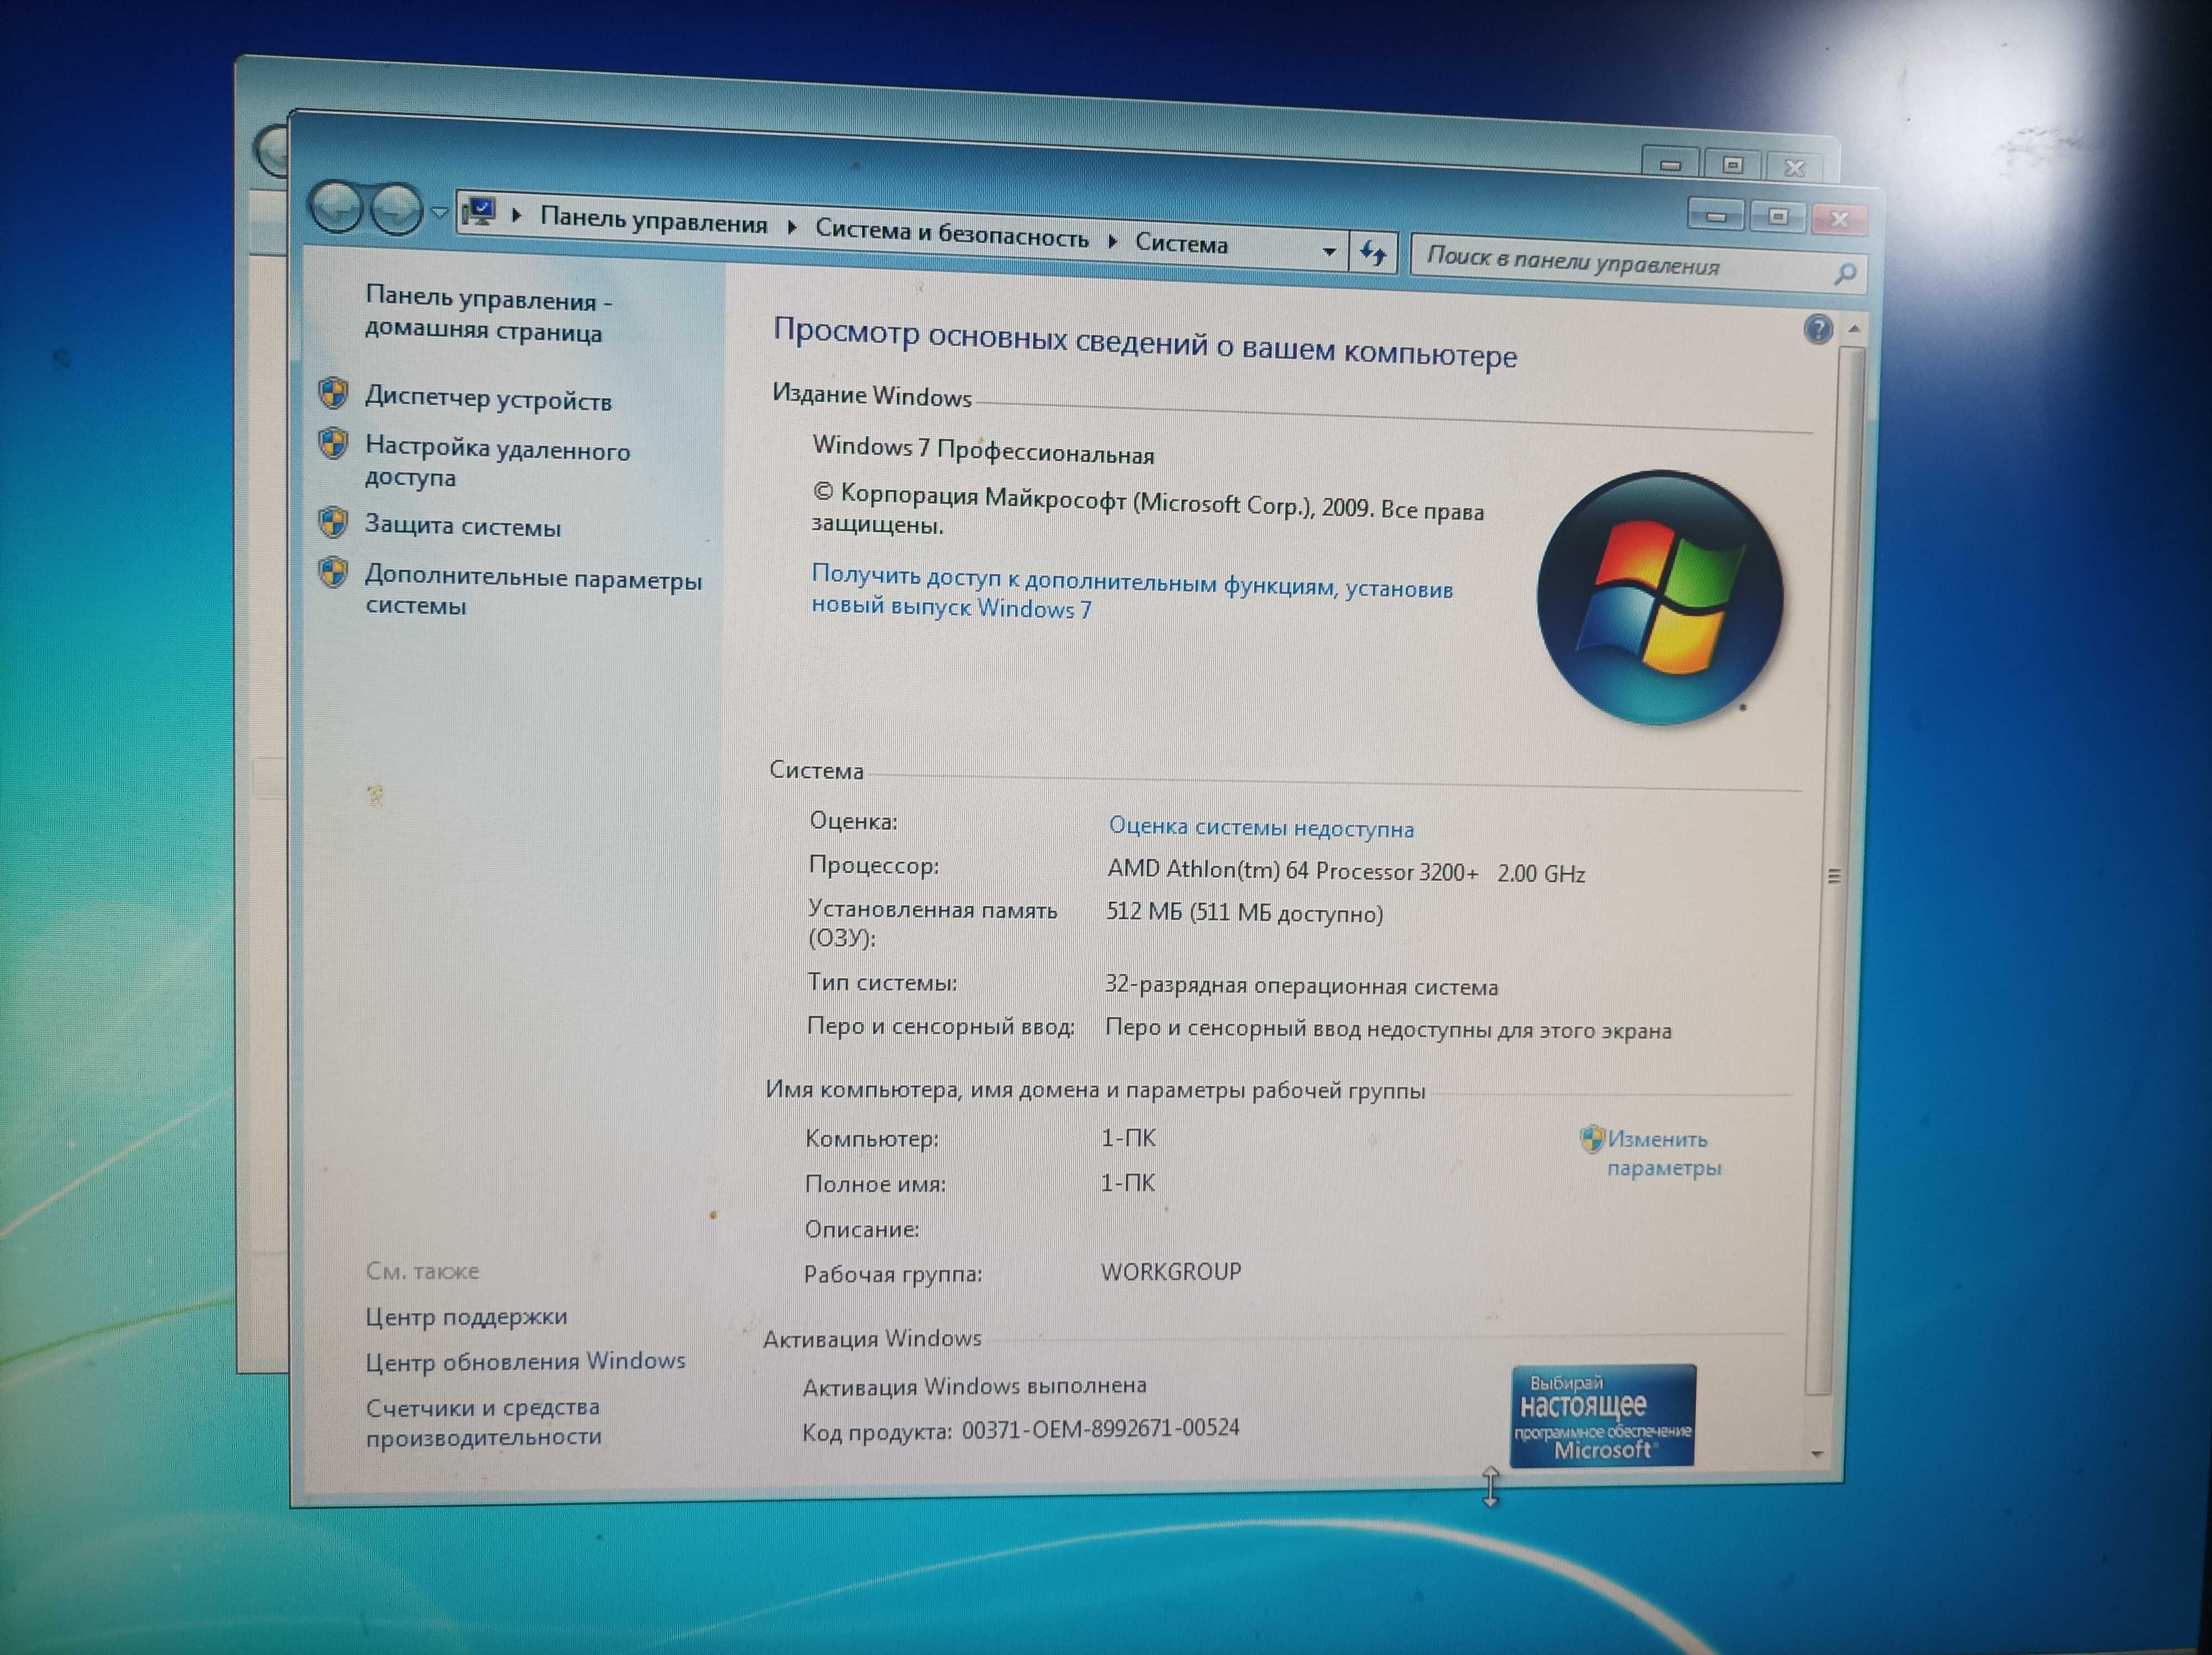Open Диспетчер устройств link
2212x1655 pixels.
(488, 398)
